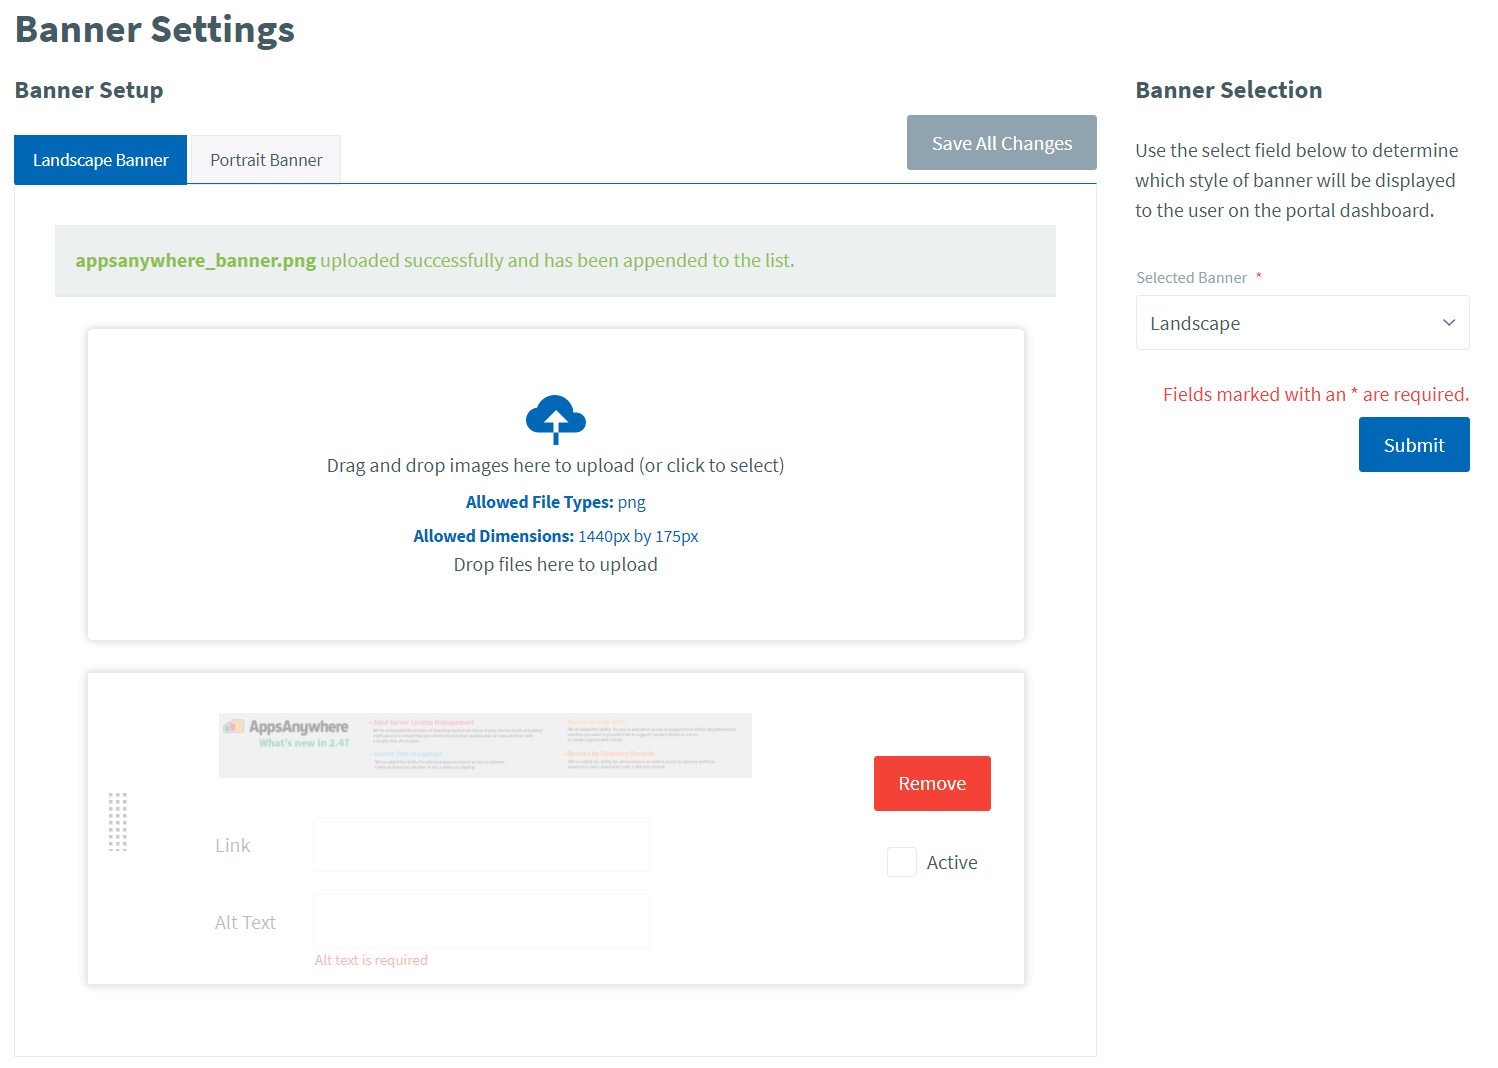Screen dimensions: 1498x1068
Task: Click the 'Drop files here to upload' text
Action: (x=555, y=565)
